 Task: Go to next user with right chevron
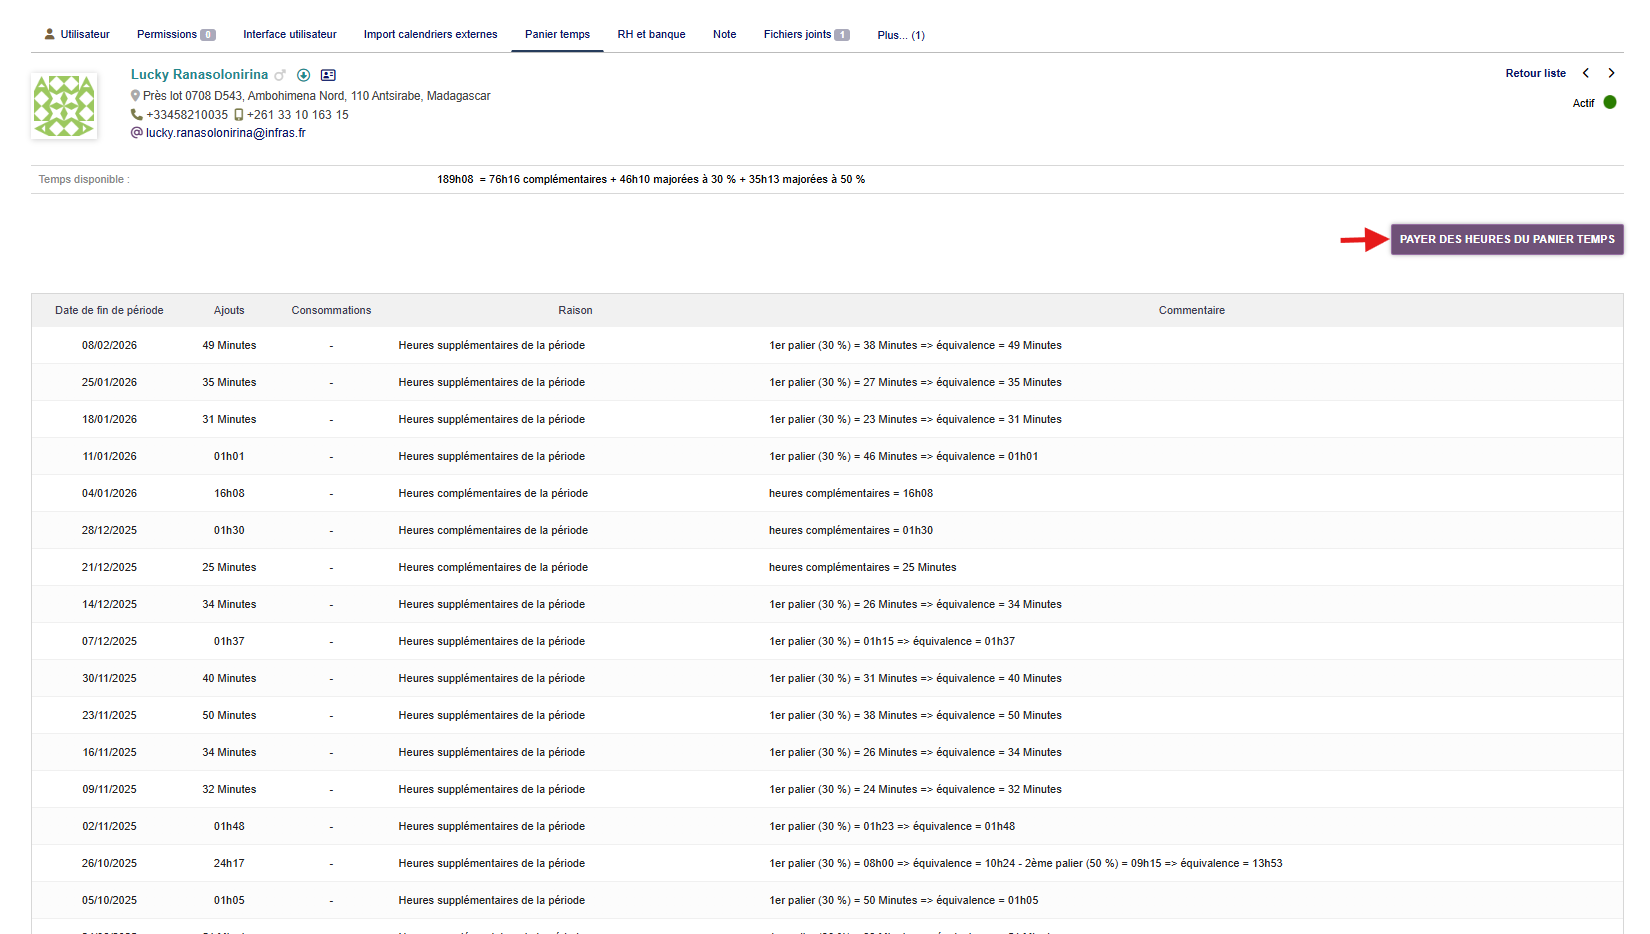(1611, 73)
